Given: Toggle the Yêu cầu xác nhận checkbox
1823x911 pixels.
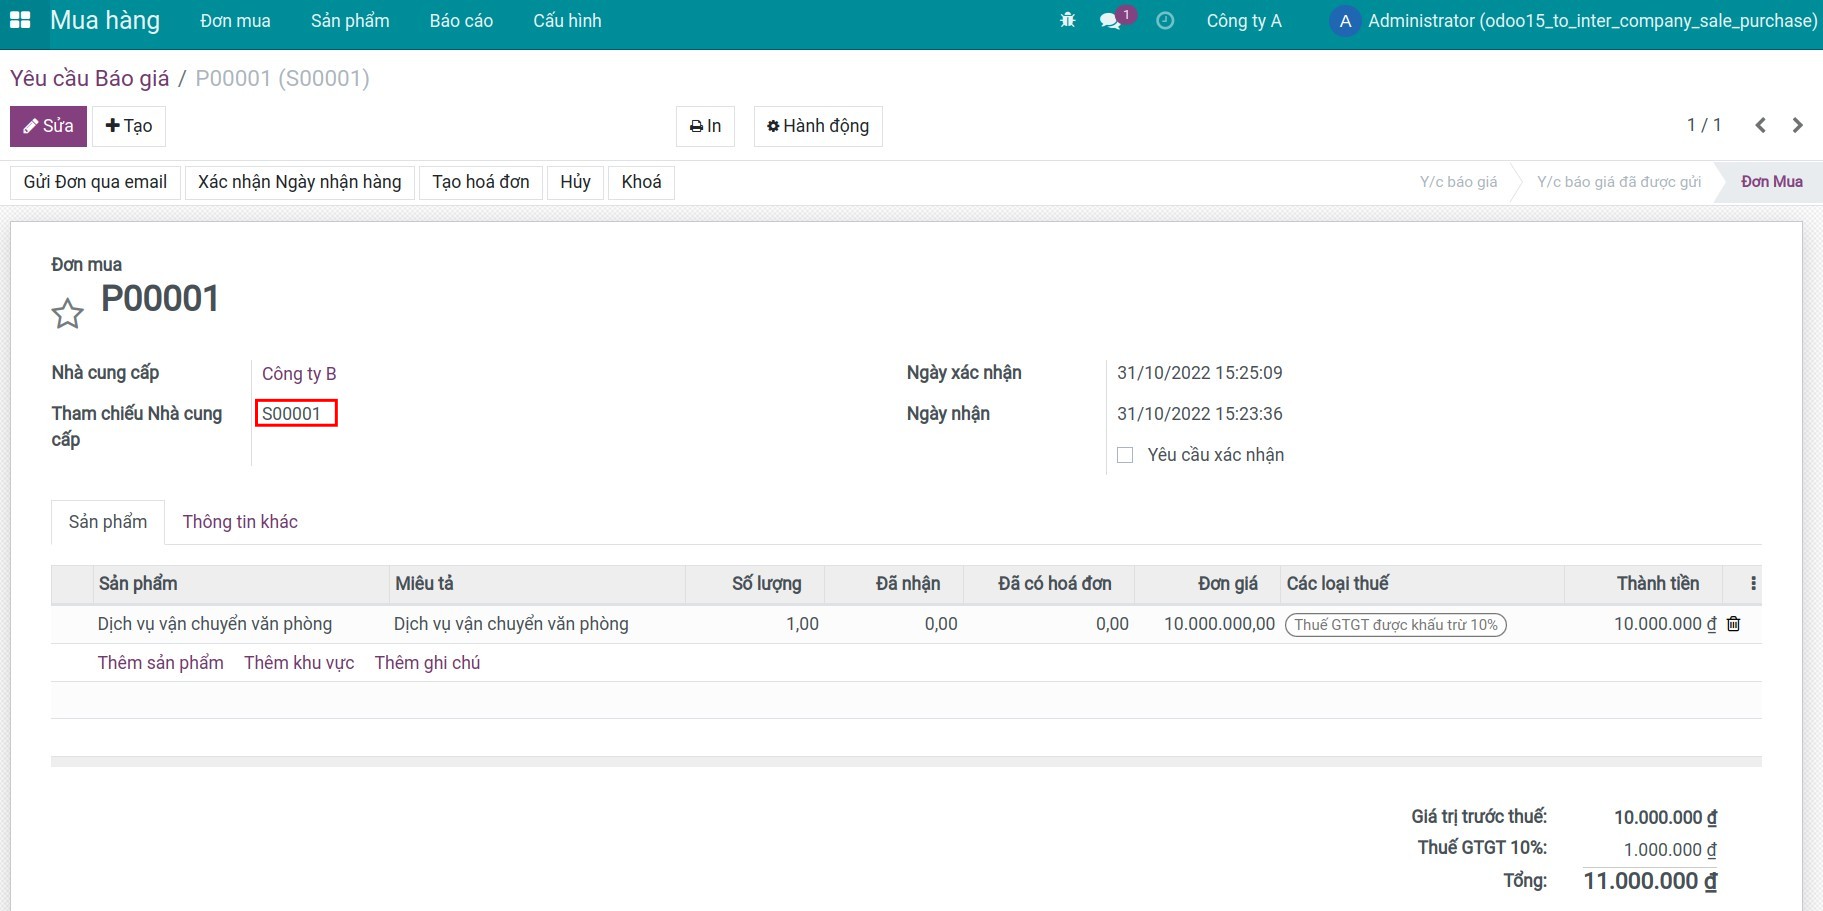Looking at the screenshot, I should pos(1125,455).
